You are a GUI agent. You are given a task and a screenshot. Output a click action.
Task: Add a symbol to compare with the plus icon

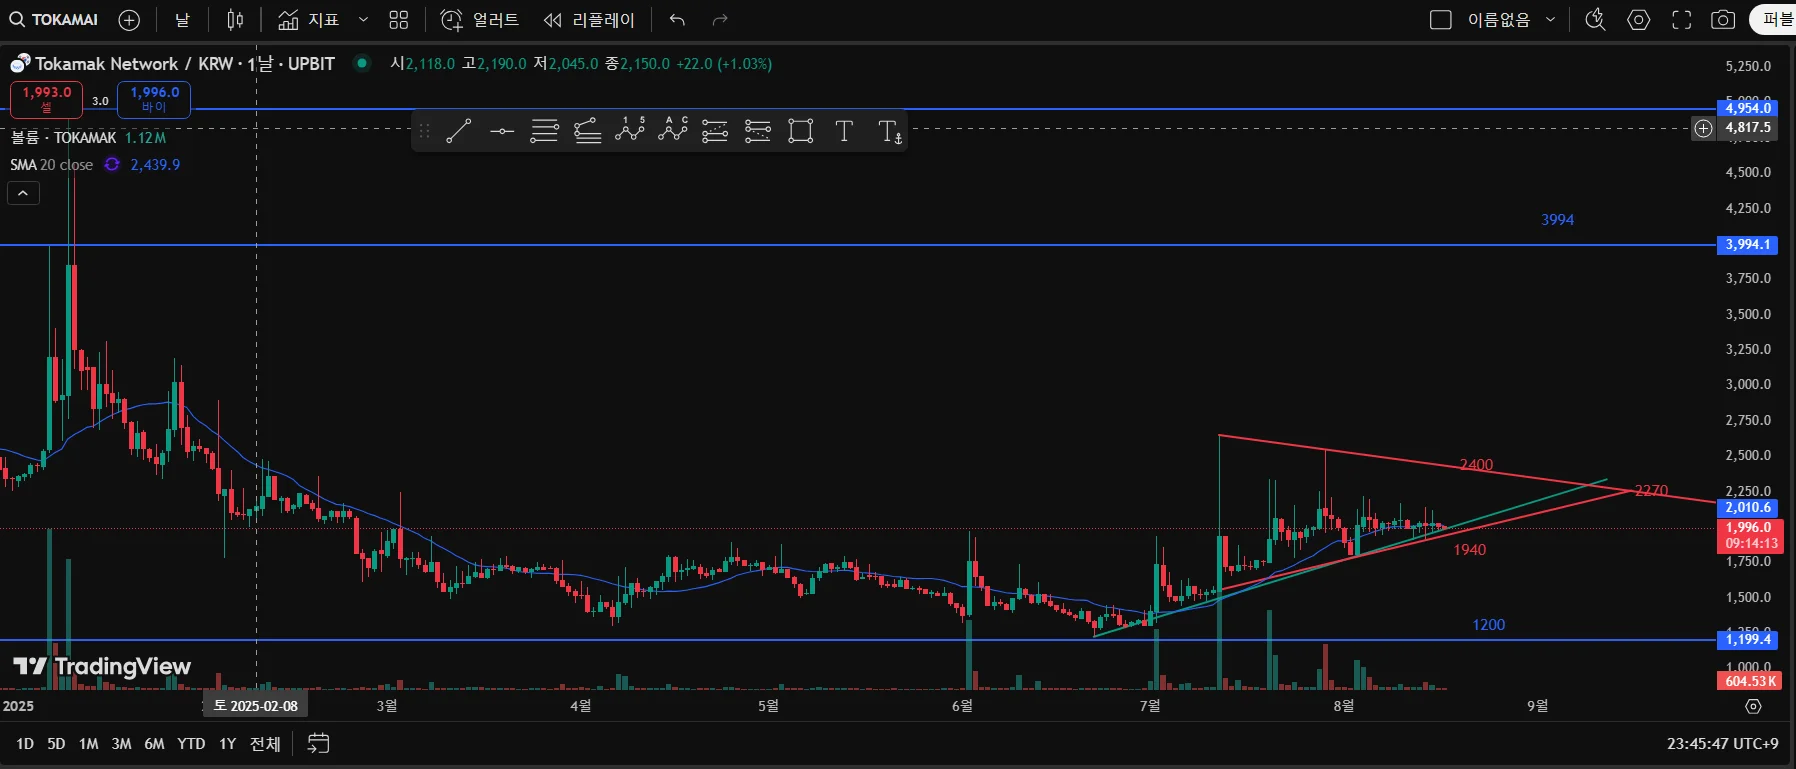tap(129, 20)
